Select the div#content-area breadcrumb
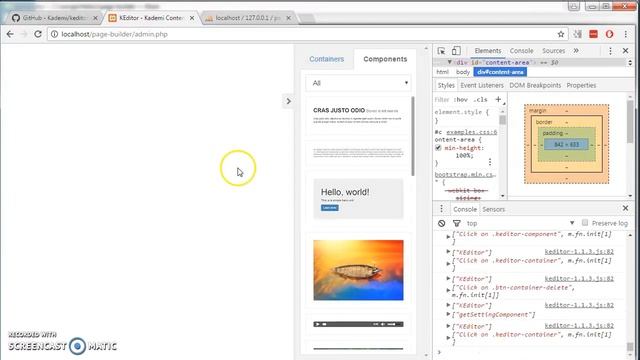 coord(500,72)
